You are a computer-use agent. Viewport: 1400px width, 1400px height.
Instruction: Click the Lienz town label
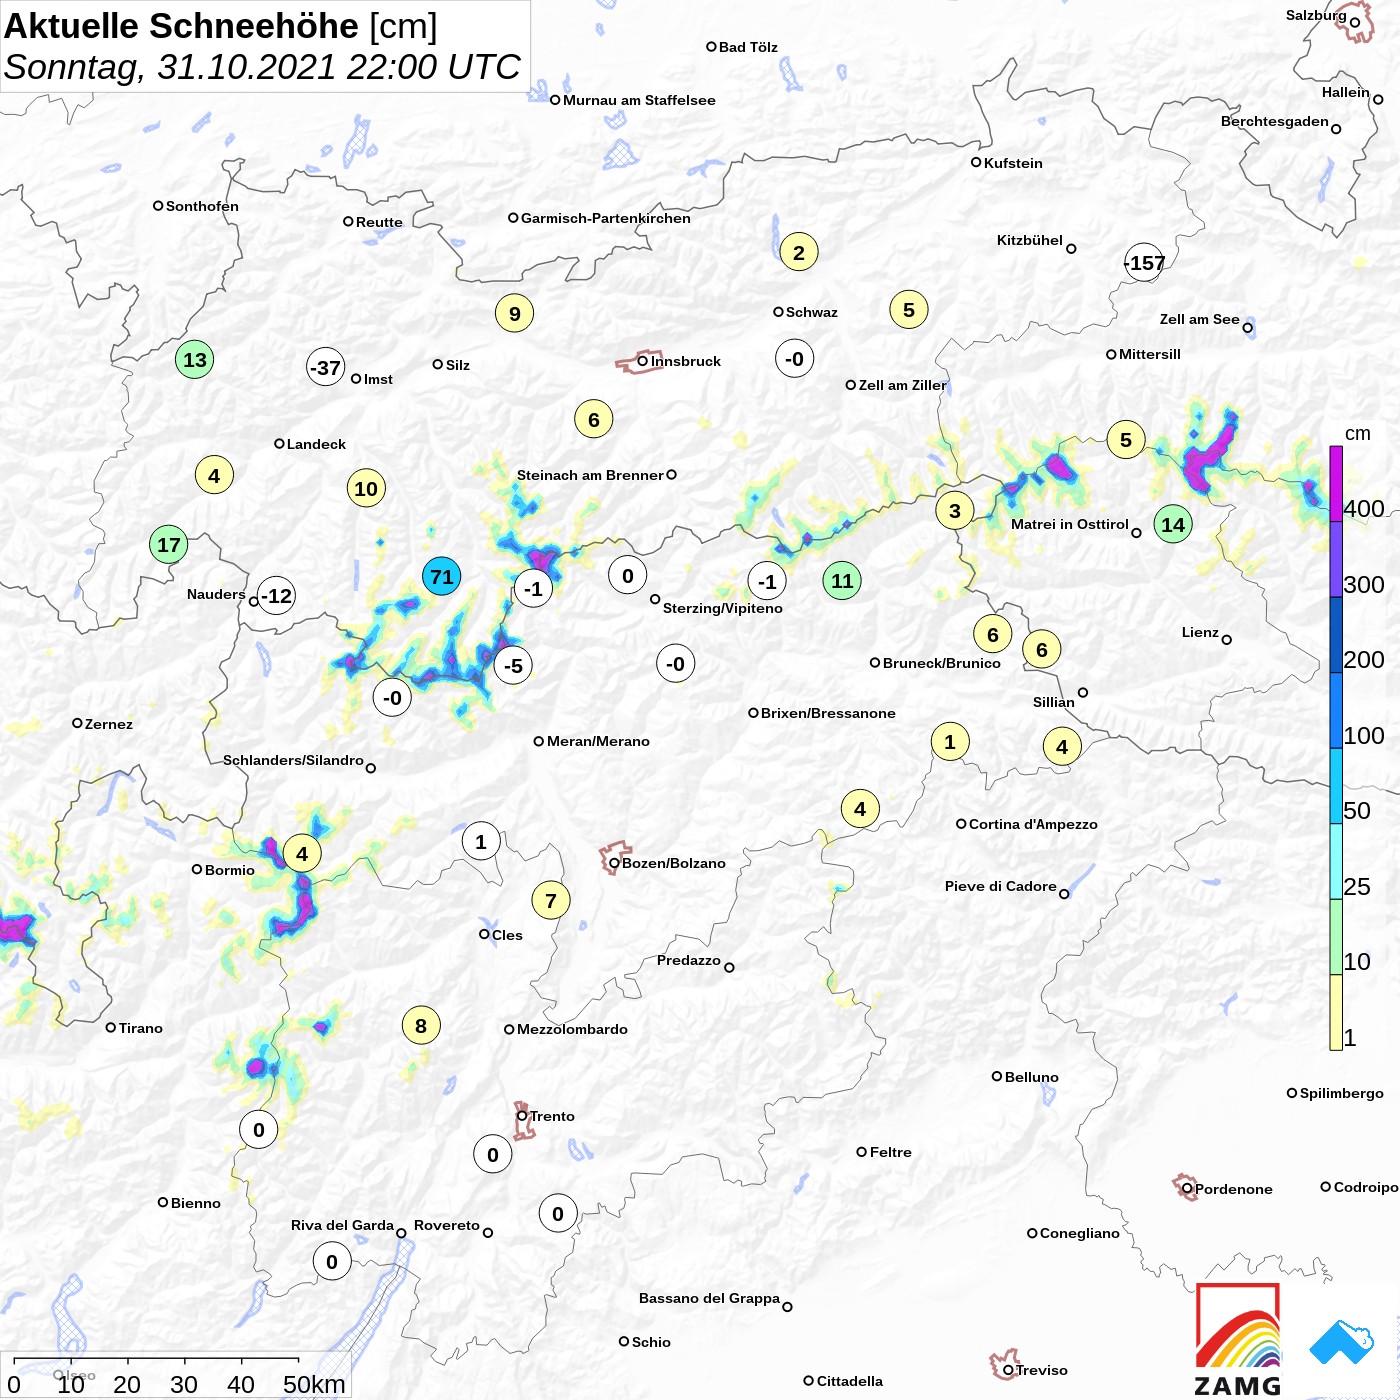tap(1200, 632)
